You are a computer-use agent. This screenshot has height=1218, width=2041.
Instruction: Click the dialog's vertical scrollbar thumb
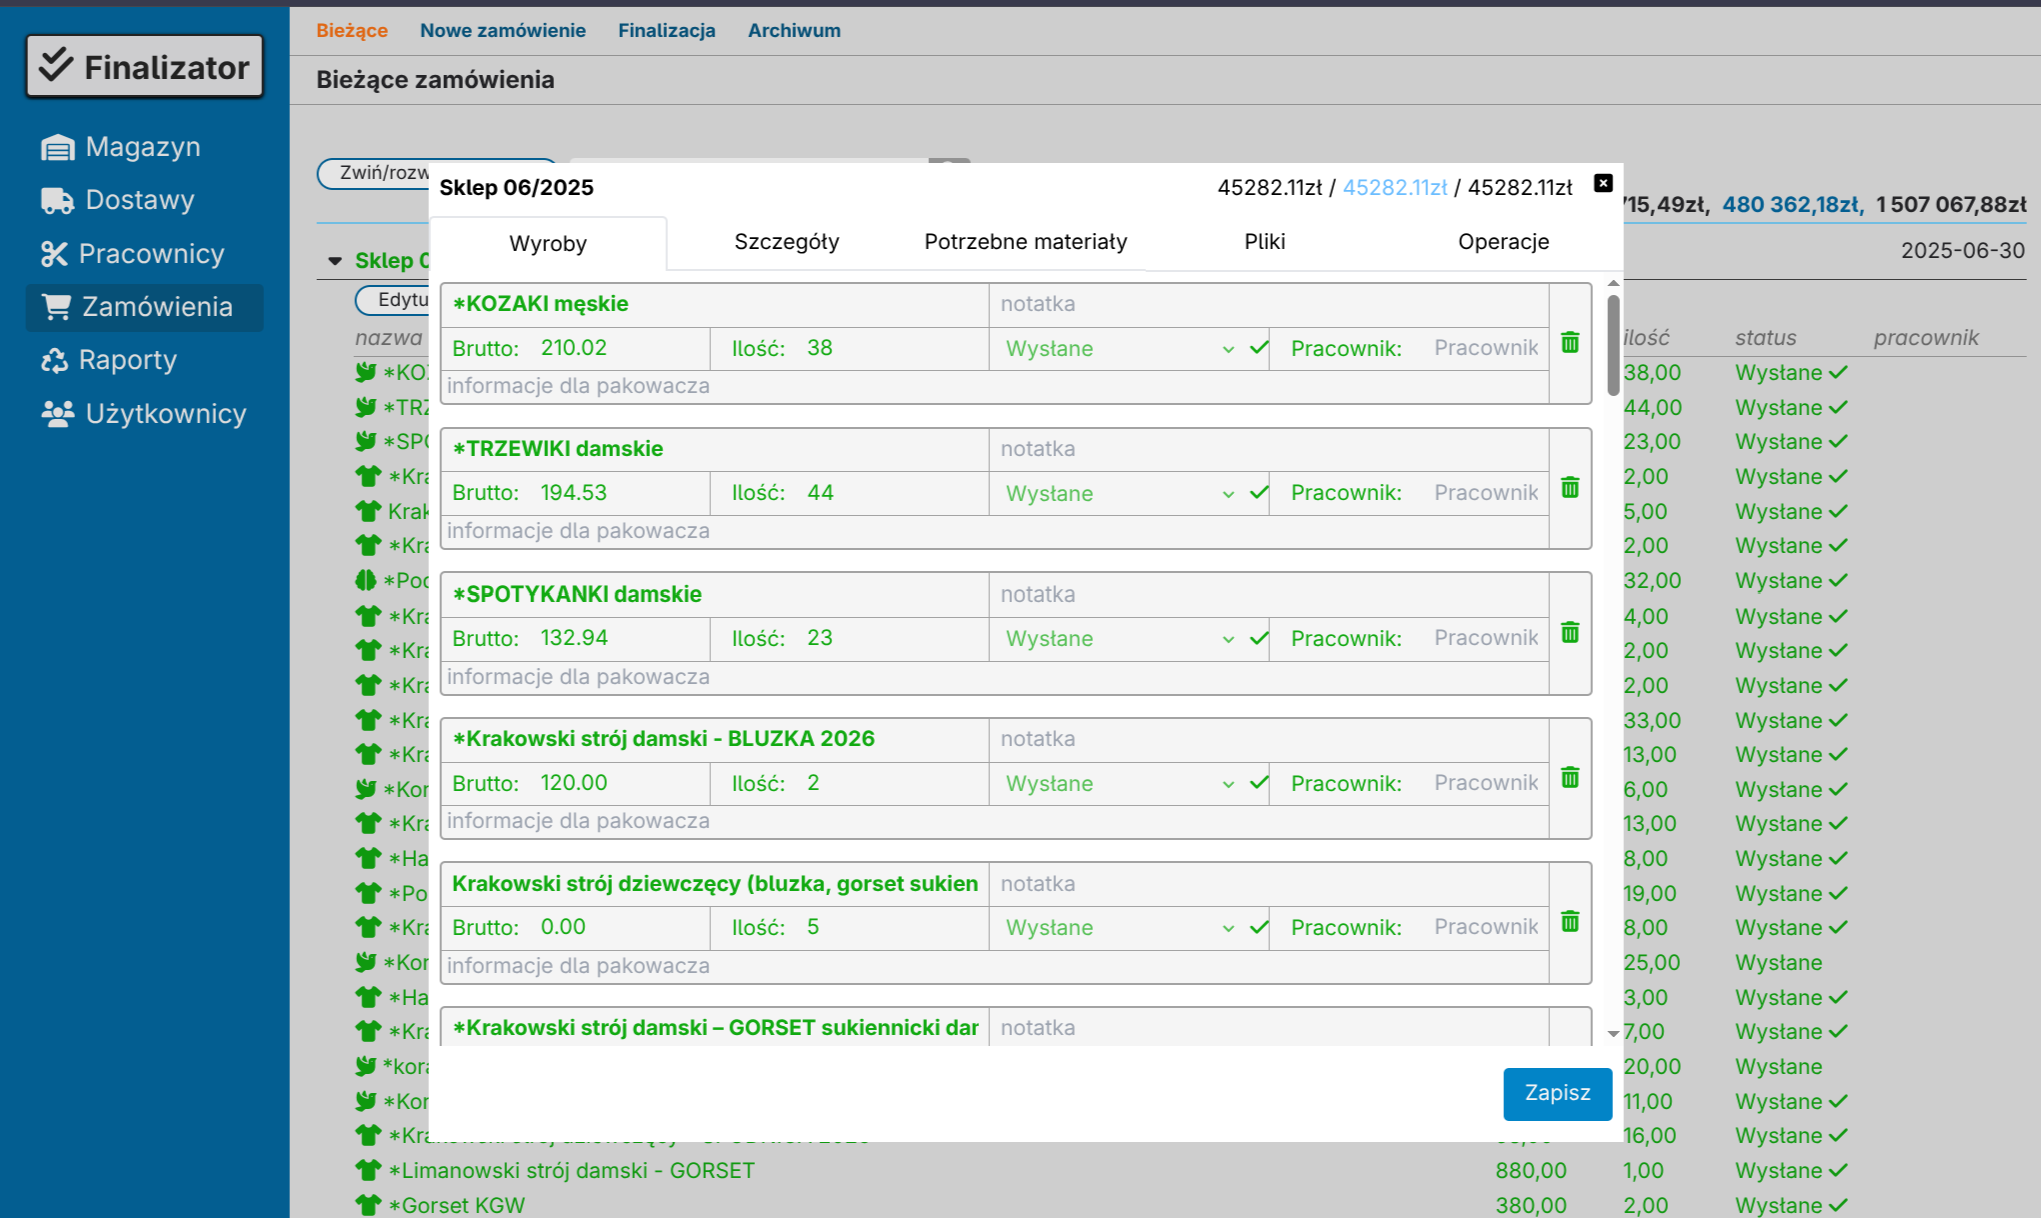click(x=1613, y=344)
